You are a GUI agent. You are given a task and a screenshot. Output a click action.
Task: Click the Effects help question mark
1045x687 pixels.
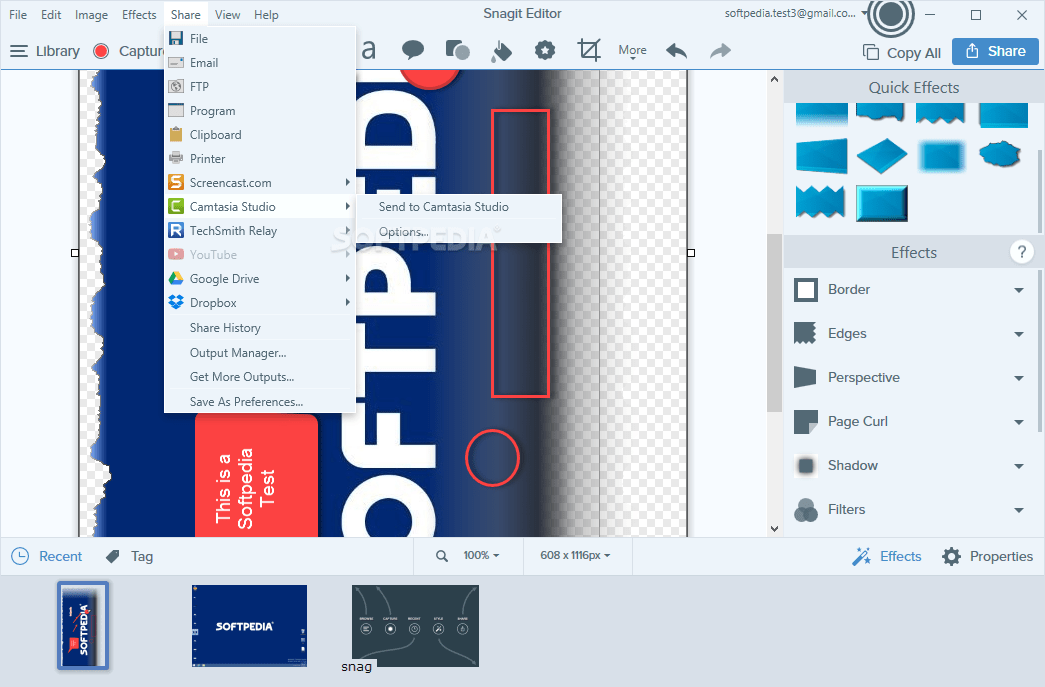(x=1022, y=252)
